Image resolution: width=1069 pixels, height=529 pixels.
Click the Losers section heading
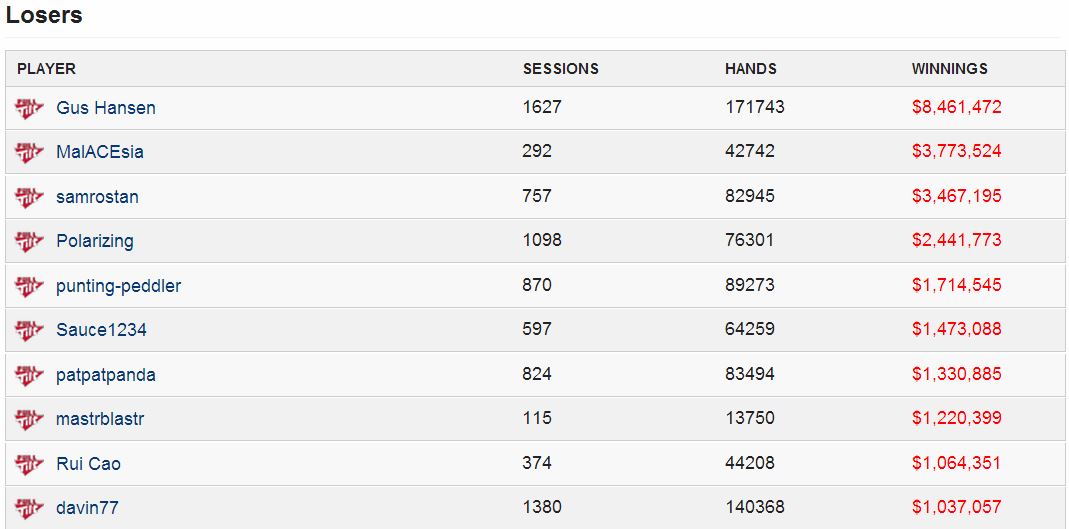44,15
